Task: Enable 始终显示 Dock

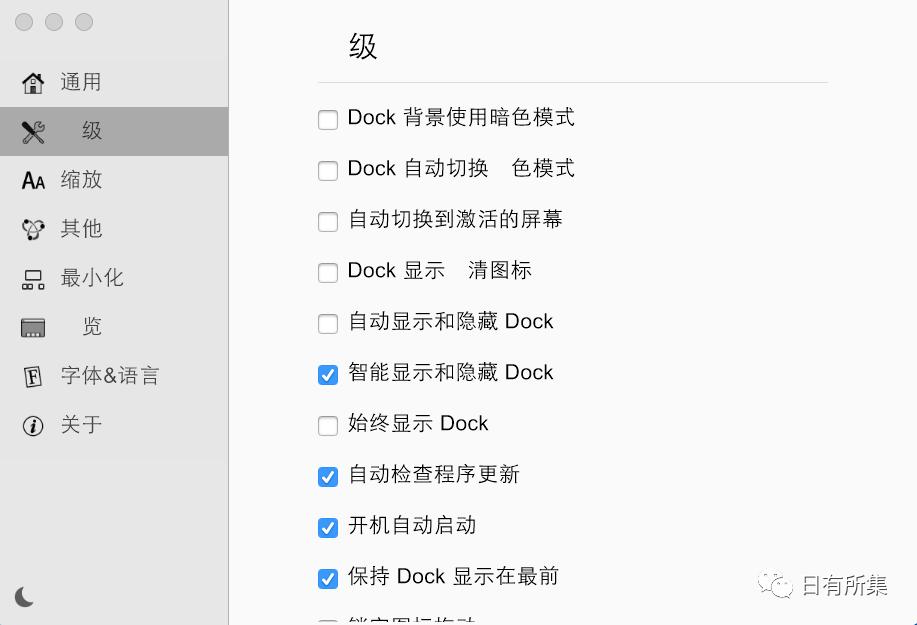Action: [x=328, y=425]
